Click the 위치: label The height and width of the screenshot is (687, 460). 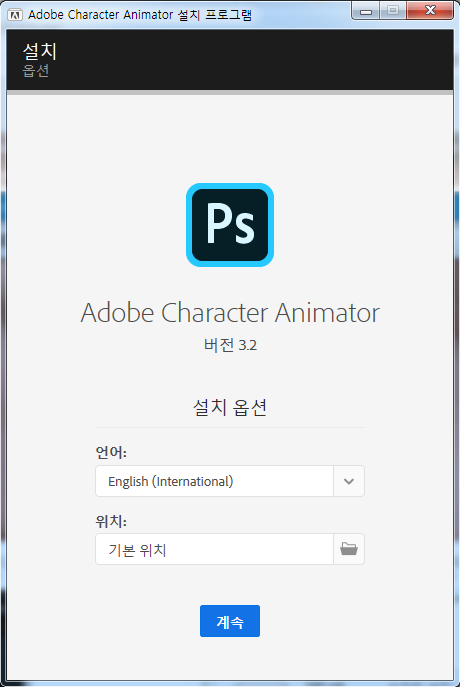point(111,521)
